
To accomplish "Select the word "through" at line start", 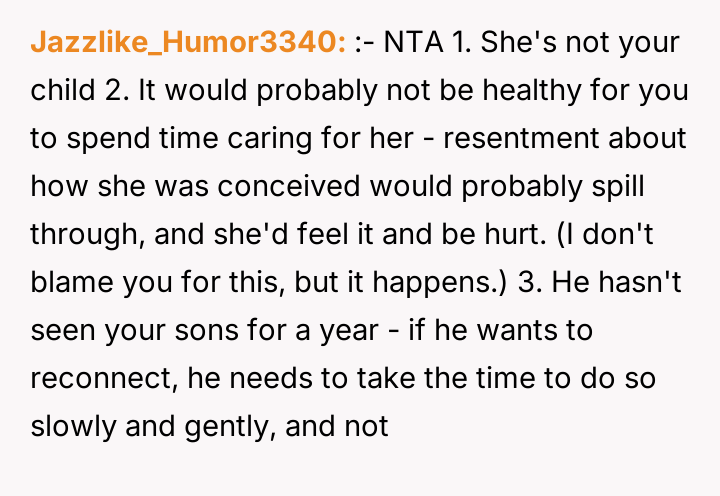I will point(84,234).
